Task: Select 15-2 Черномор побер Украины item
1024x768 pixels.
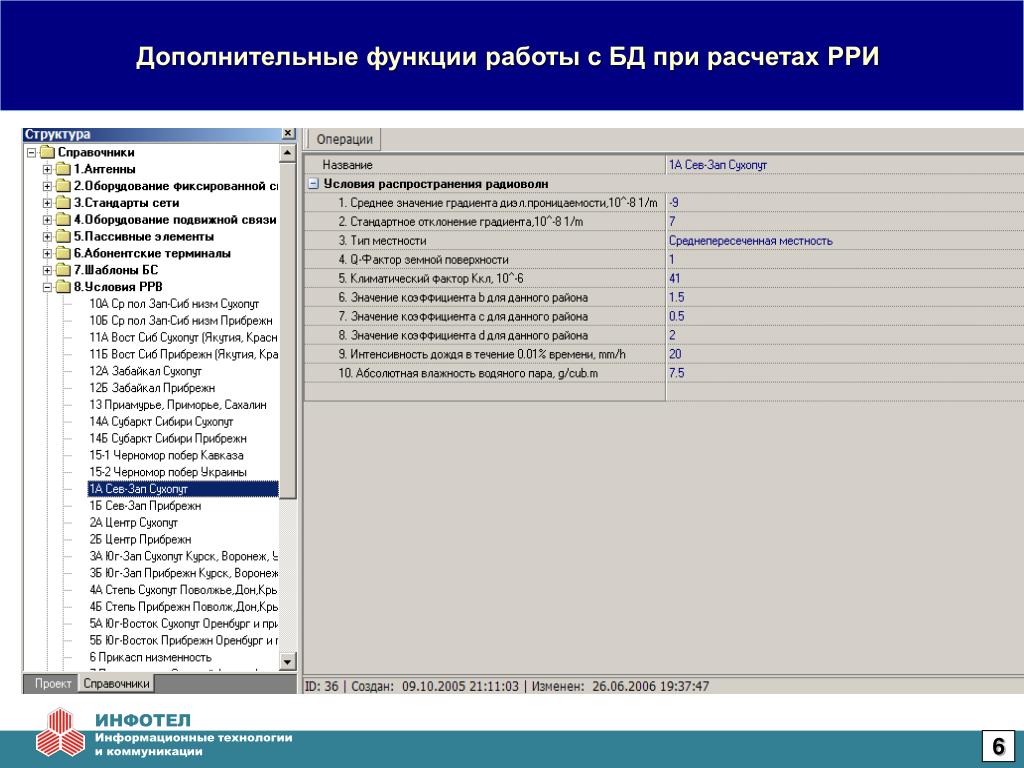Action: 168,472
